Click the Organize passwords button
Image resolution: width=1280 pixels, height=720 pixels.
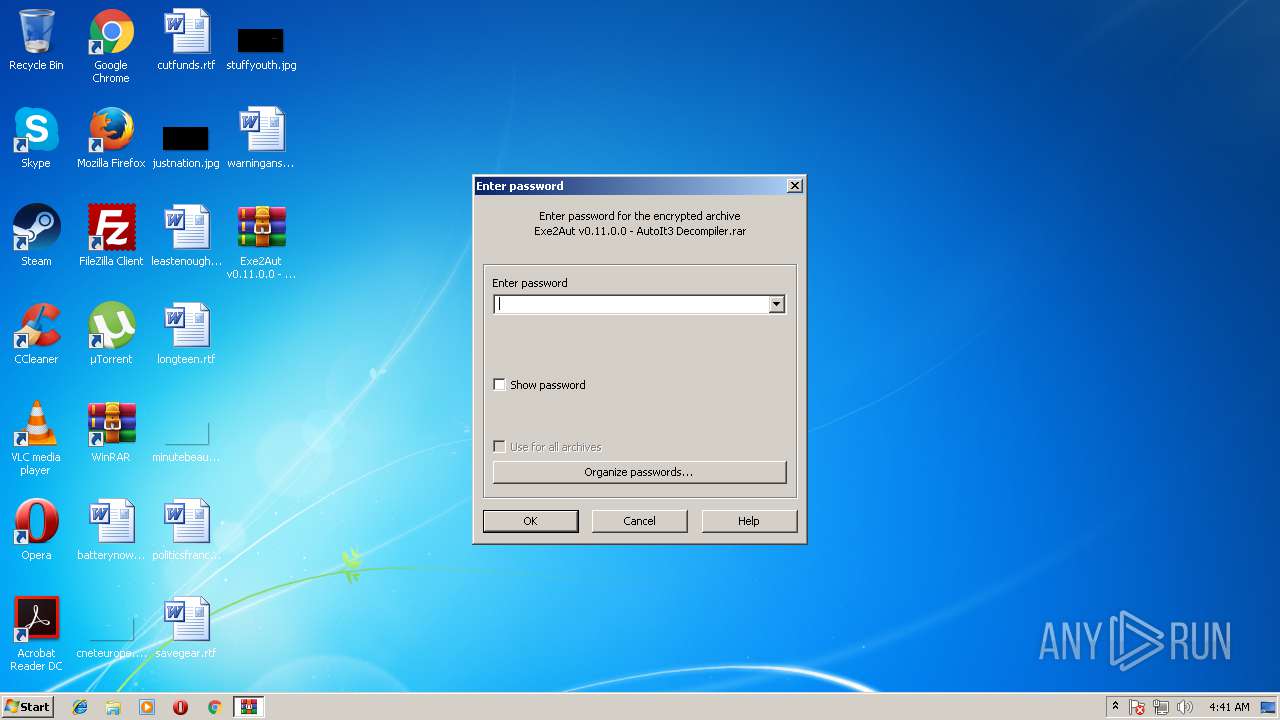pyautogui.click(x=639, y=472)
